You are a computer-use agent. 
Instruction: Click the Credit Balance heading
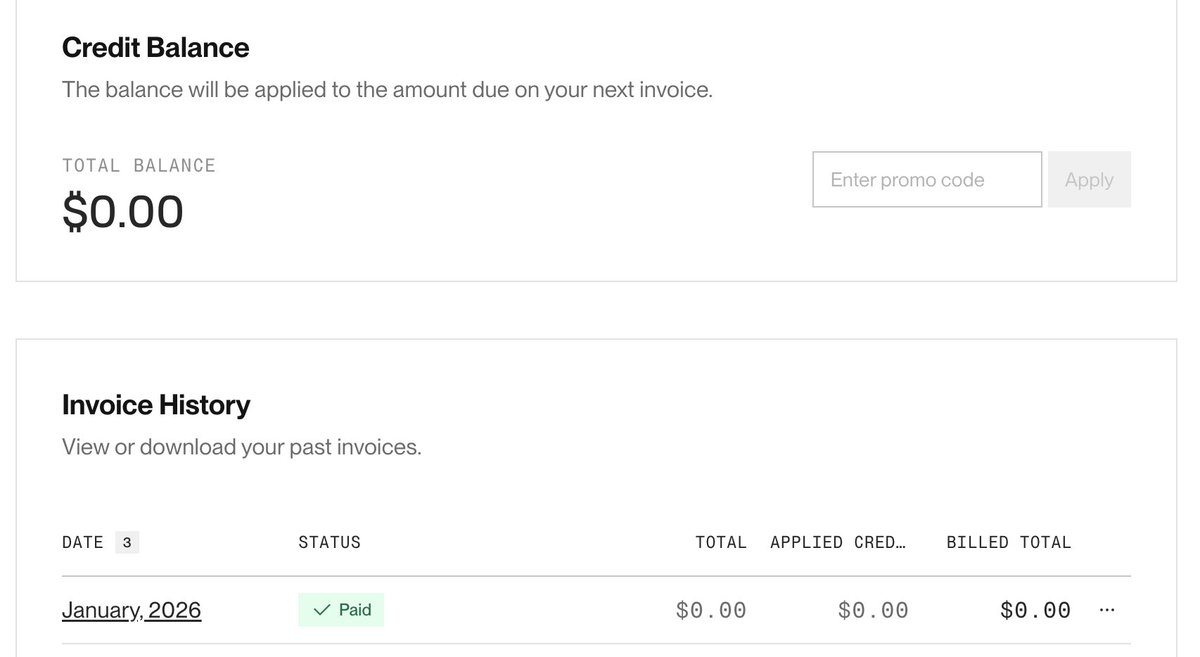pos(155,47)
